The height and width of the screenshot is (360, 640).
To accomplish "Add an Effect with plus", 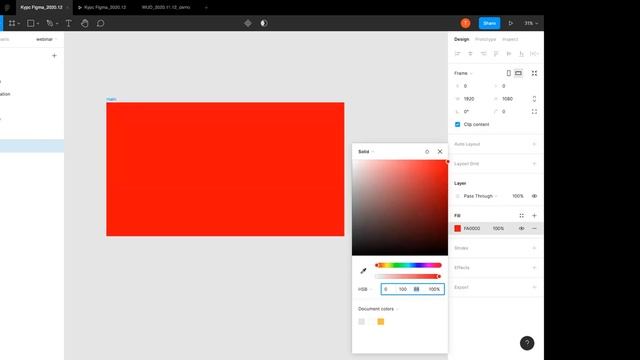I will tap(534, 268).
